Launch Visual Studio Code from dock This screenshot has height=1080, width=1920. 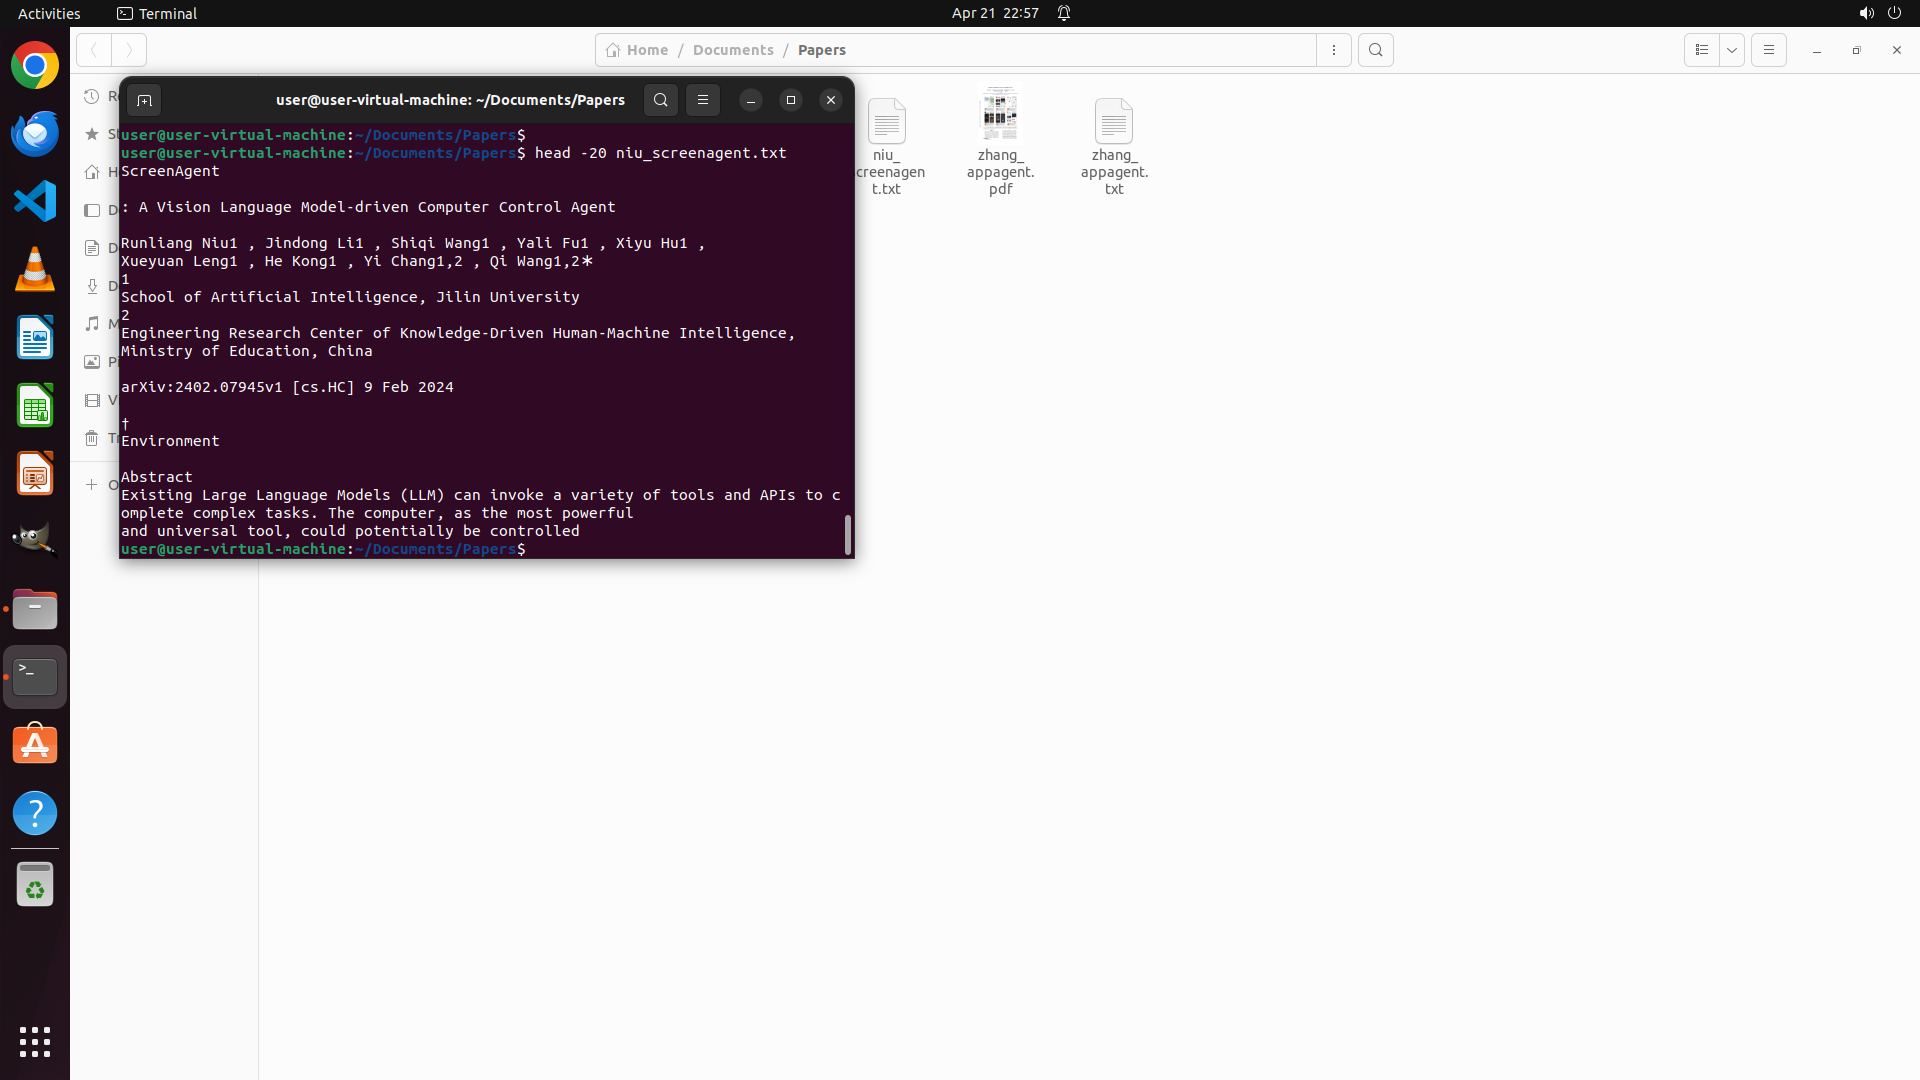[35, 201]
